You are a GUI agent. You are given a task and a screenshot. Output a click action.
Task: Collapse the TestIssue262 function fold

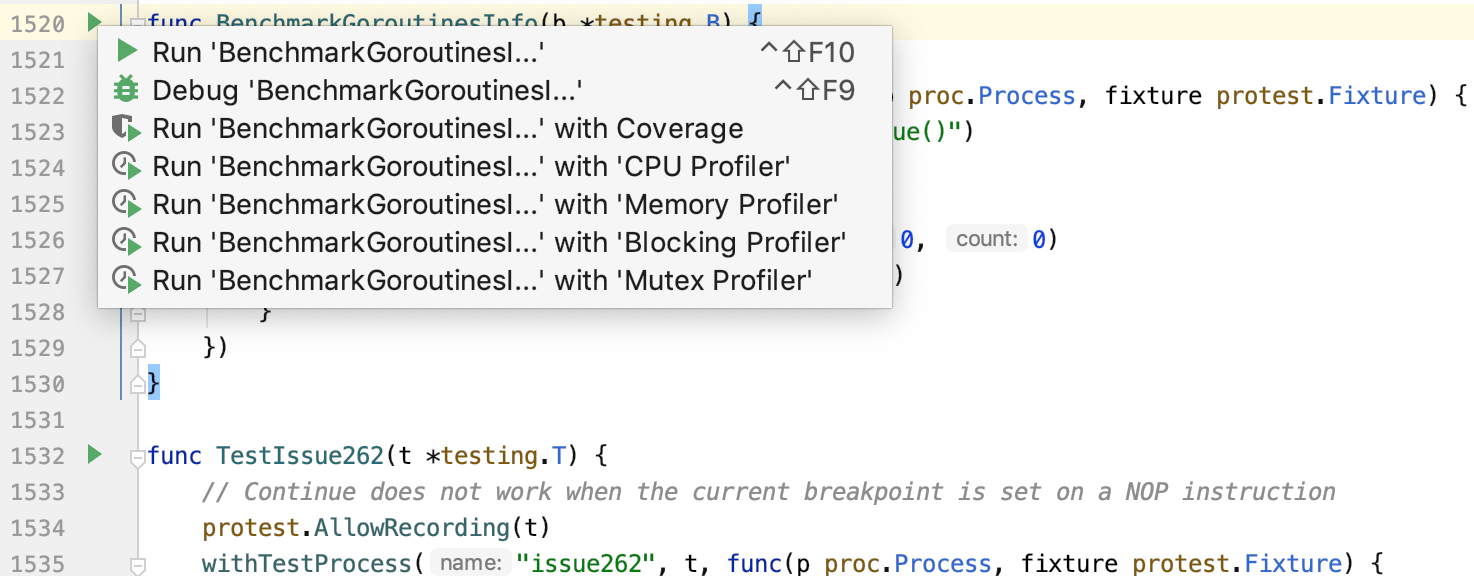point(137,458)
